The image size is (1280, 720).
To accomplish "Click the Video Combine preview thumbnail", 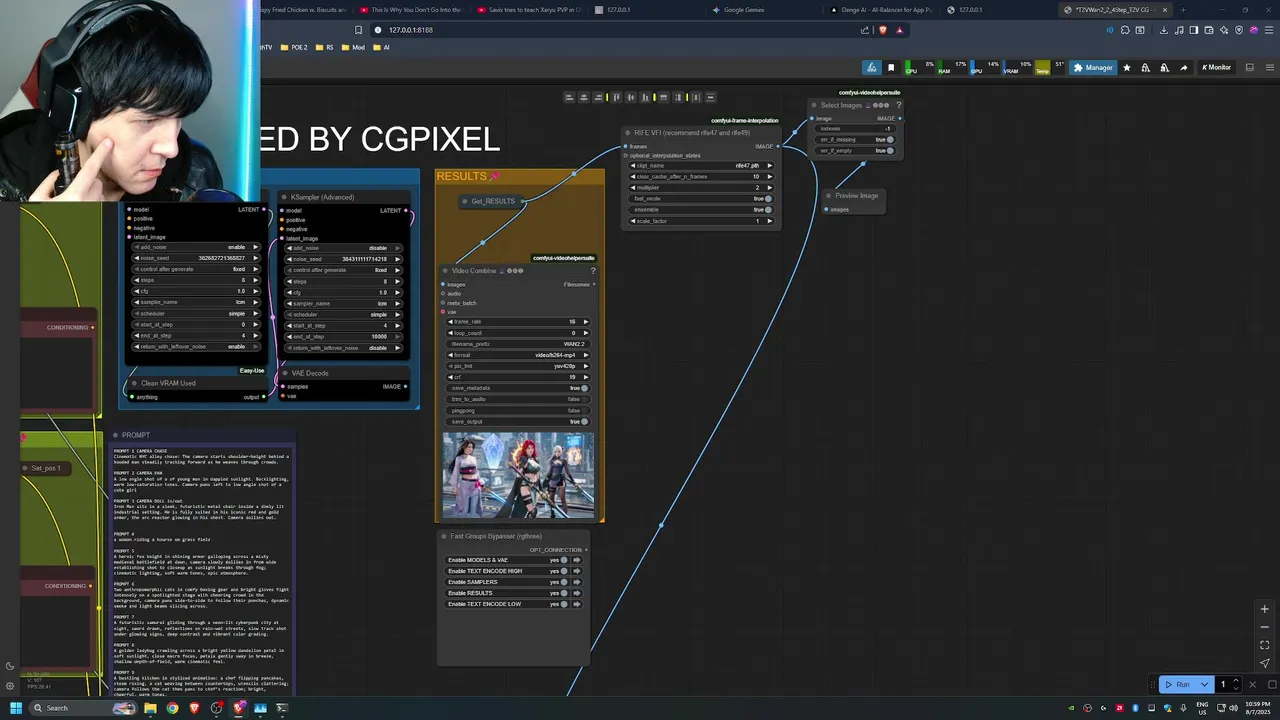I will (x=518, y=475).
